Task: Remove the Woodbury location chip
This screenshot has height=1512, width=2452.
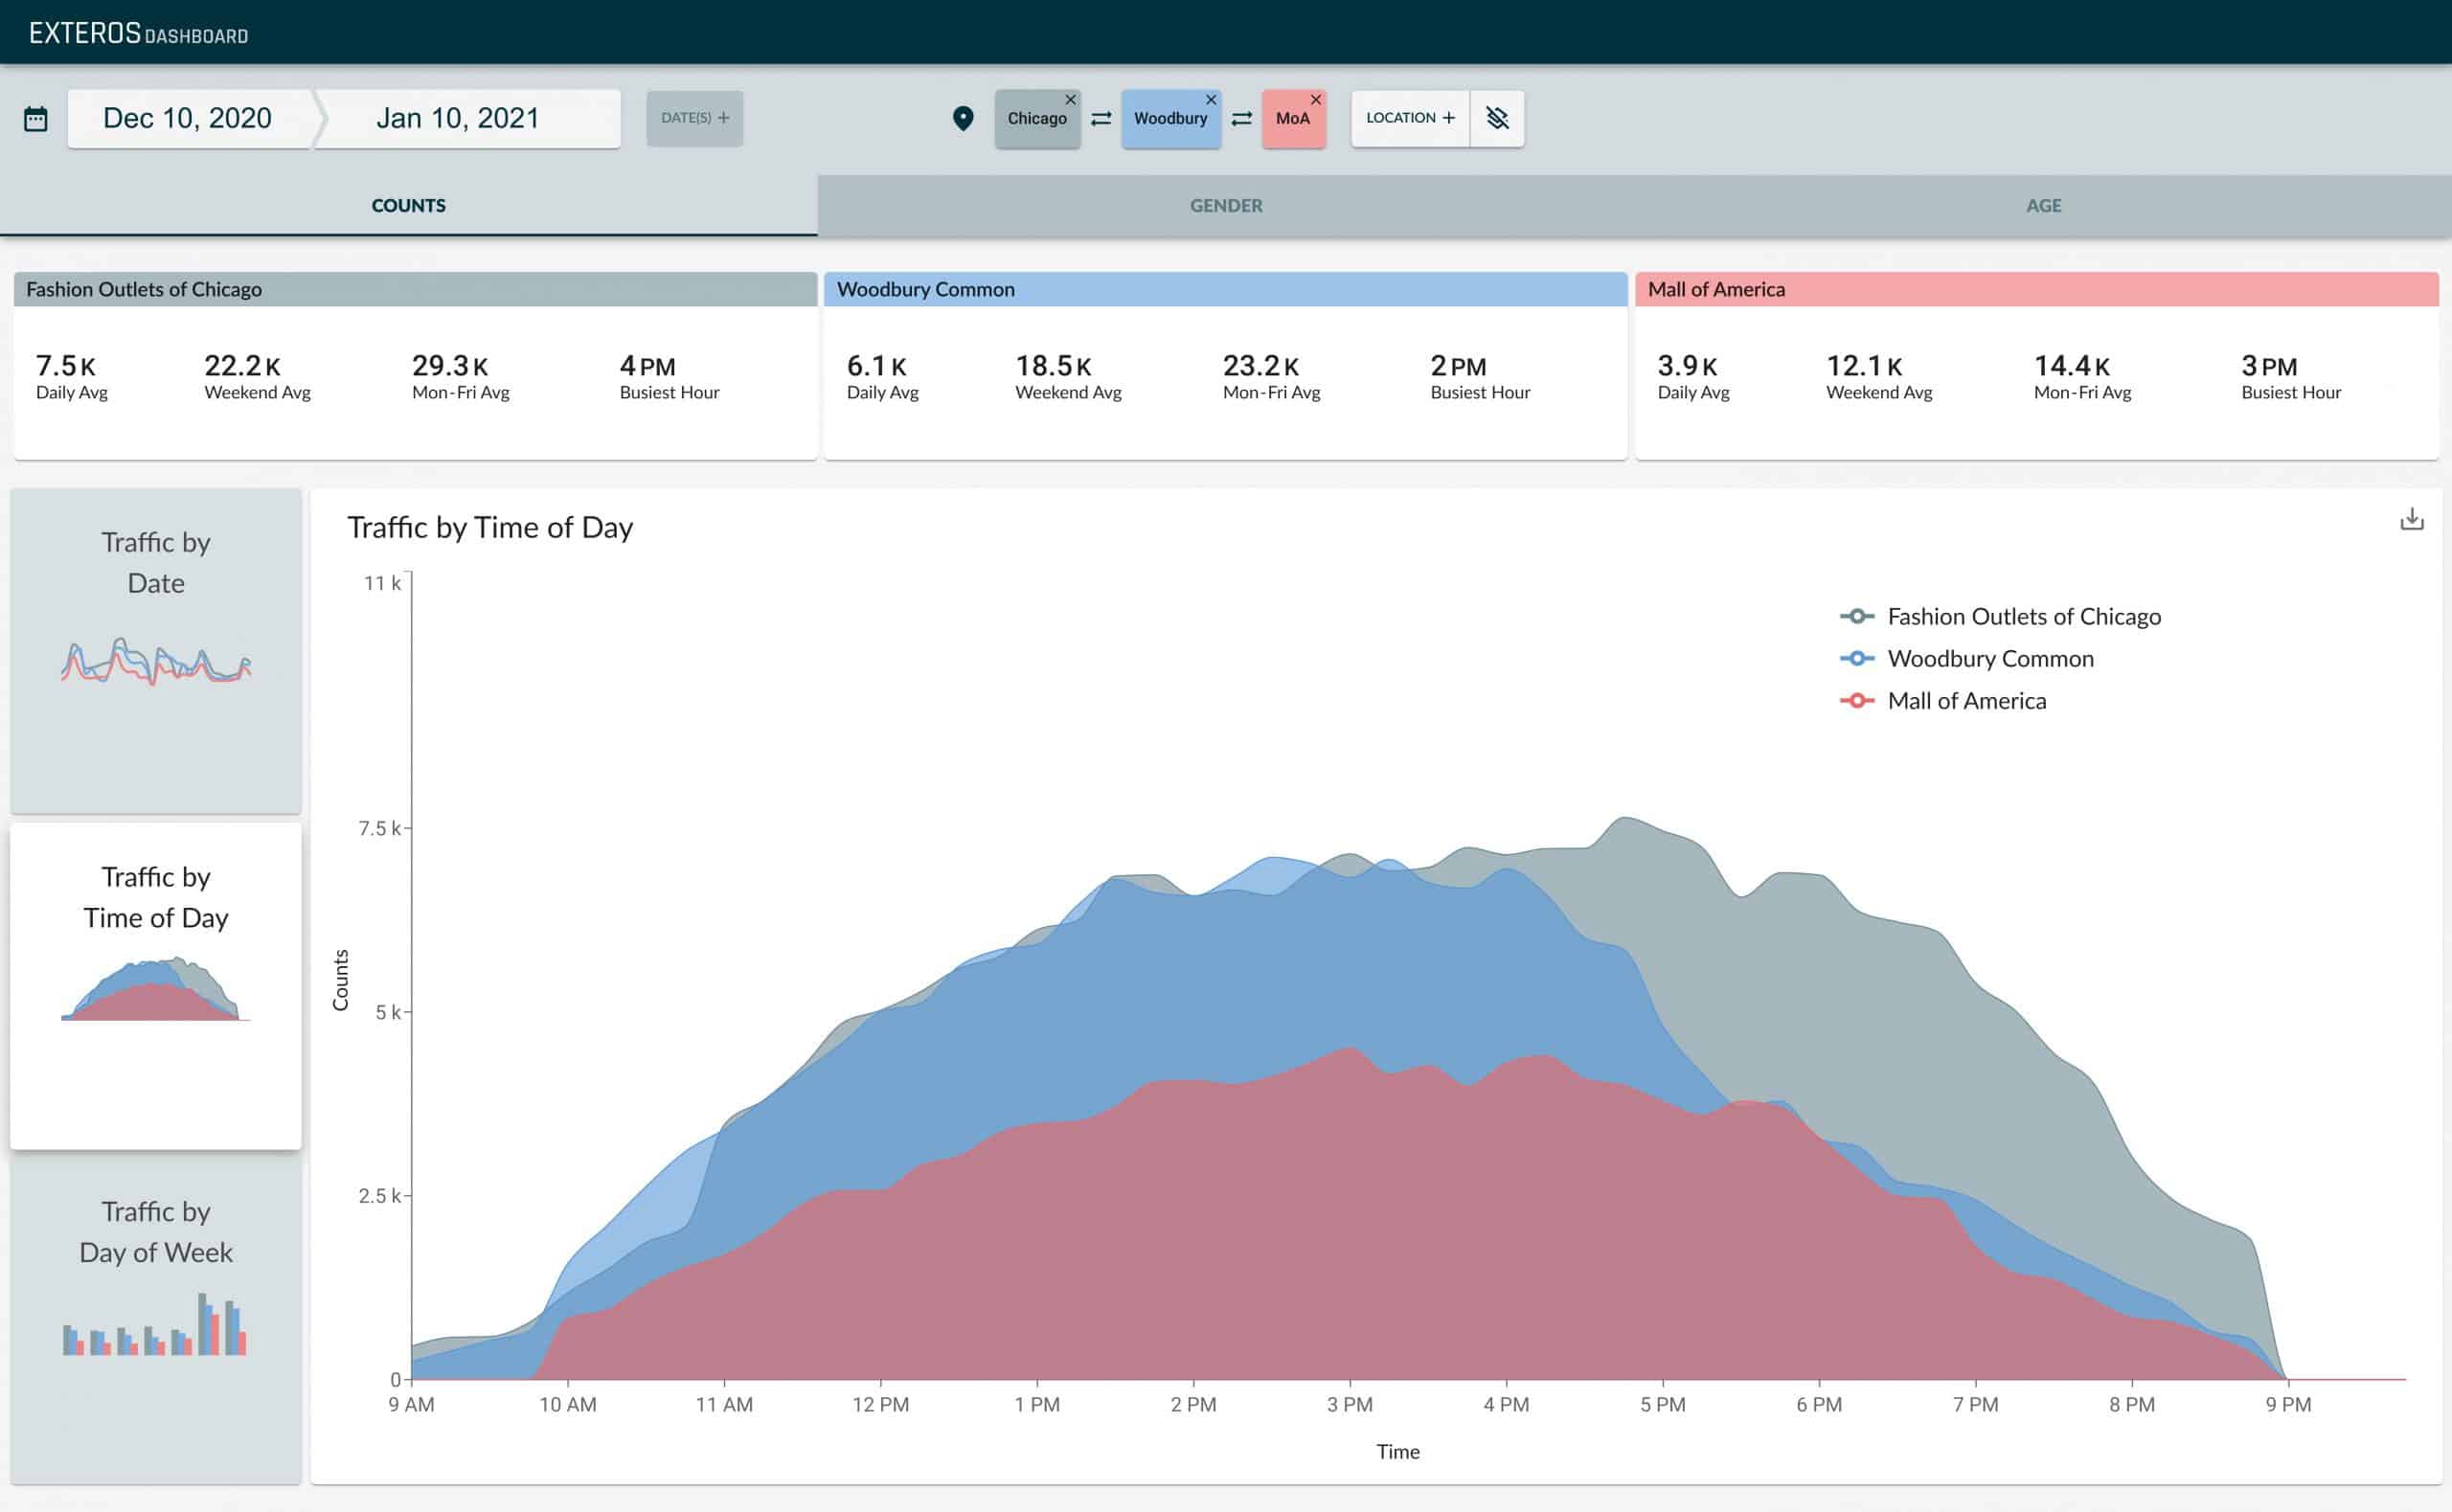Action: pyautogui.click(x=1211, y=100)
